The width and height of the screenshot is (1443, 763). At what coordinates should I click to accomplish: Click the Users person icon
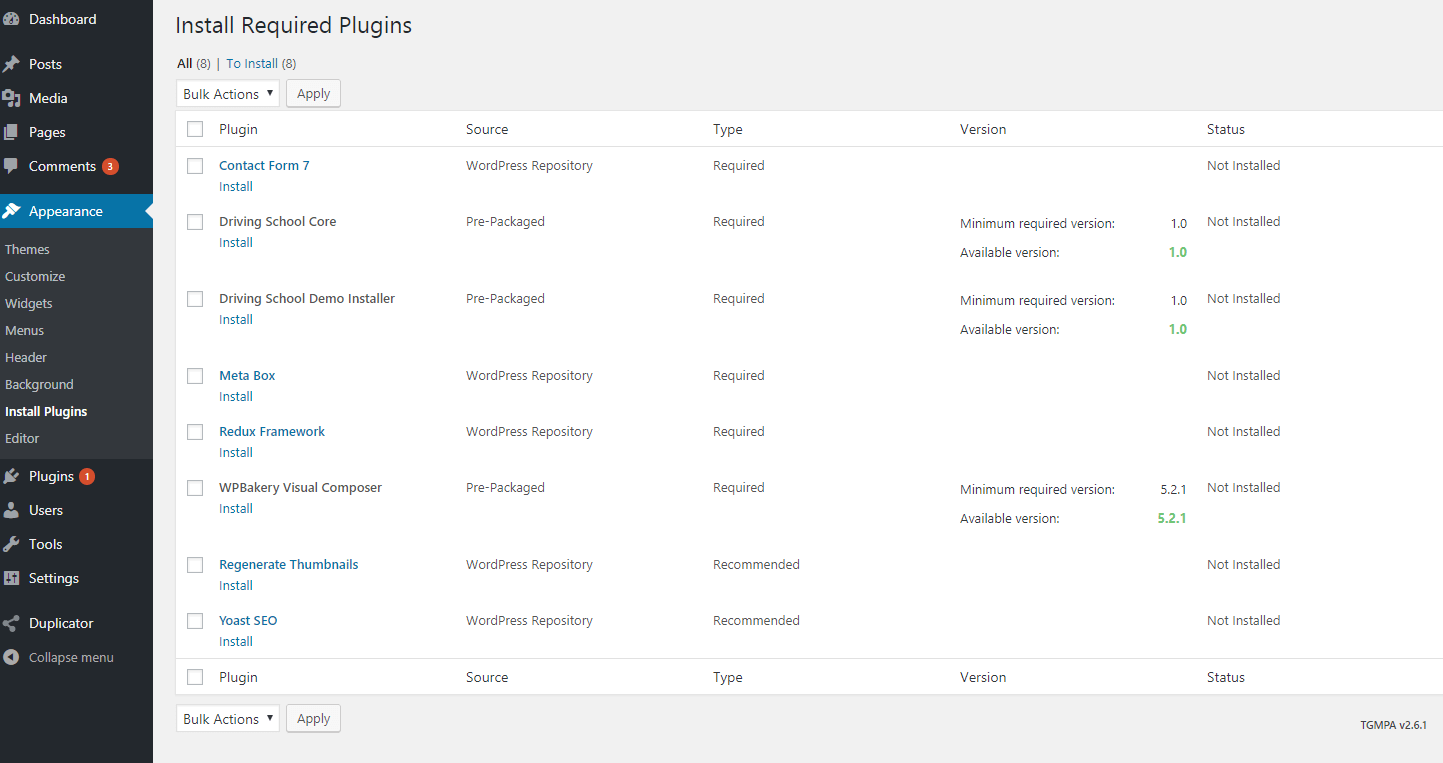pyautogui.click(x=11, y=510)
